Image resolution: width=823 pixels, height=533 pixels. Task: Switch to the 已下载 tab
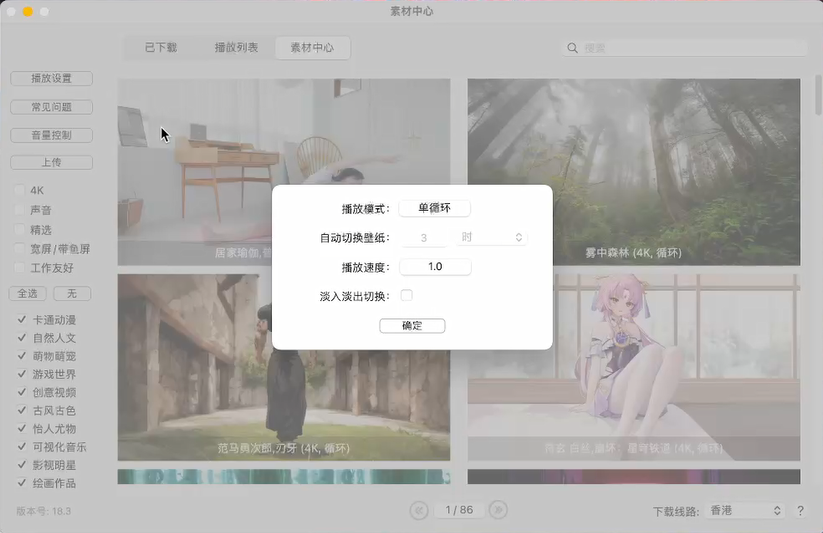(x=160, y=47)
